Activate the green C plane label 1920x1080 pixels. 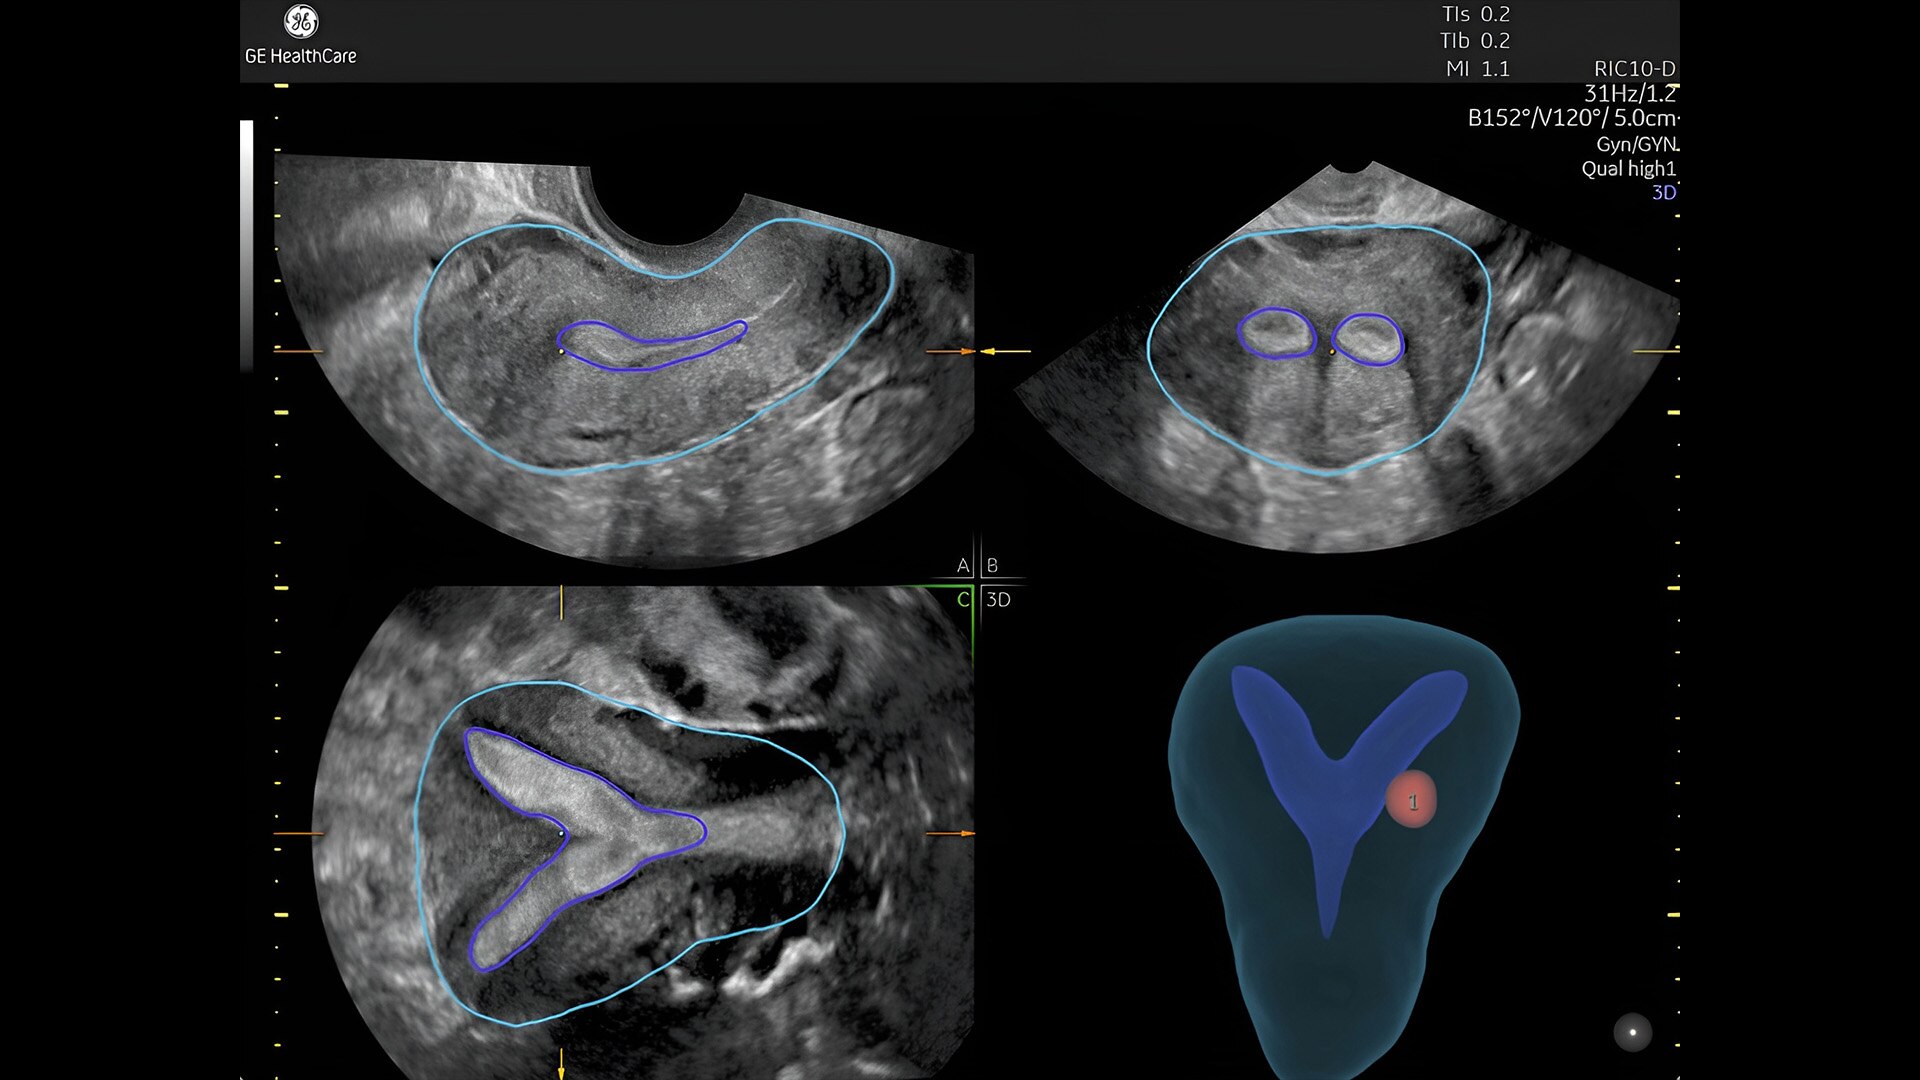click(962, 600)
